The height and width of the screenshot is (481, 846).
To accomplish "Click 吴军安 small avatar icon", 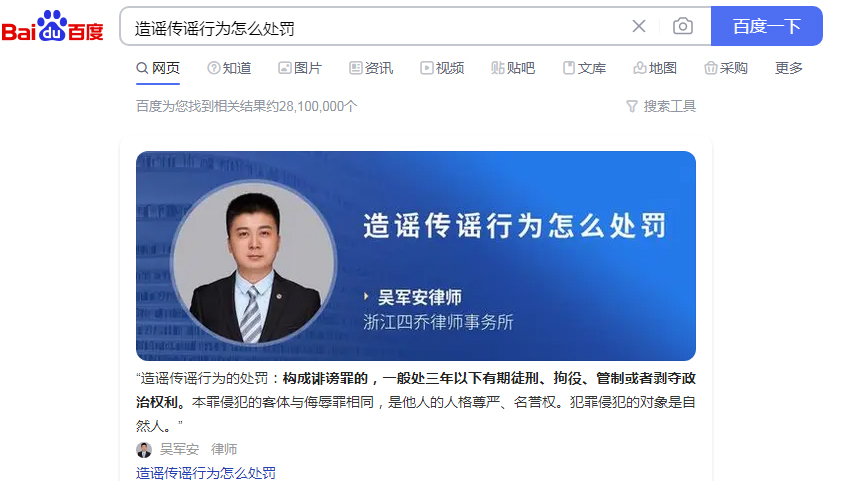I will click(144, 449).
